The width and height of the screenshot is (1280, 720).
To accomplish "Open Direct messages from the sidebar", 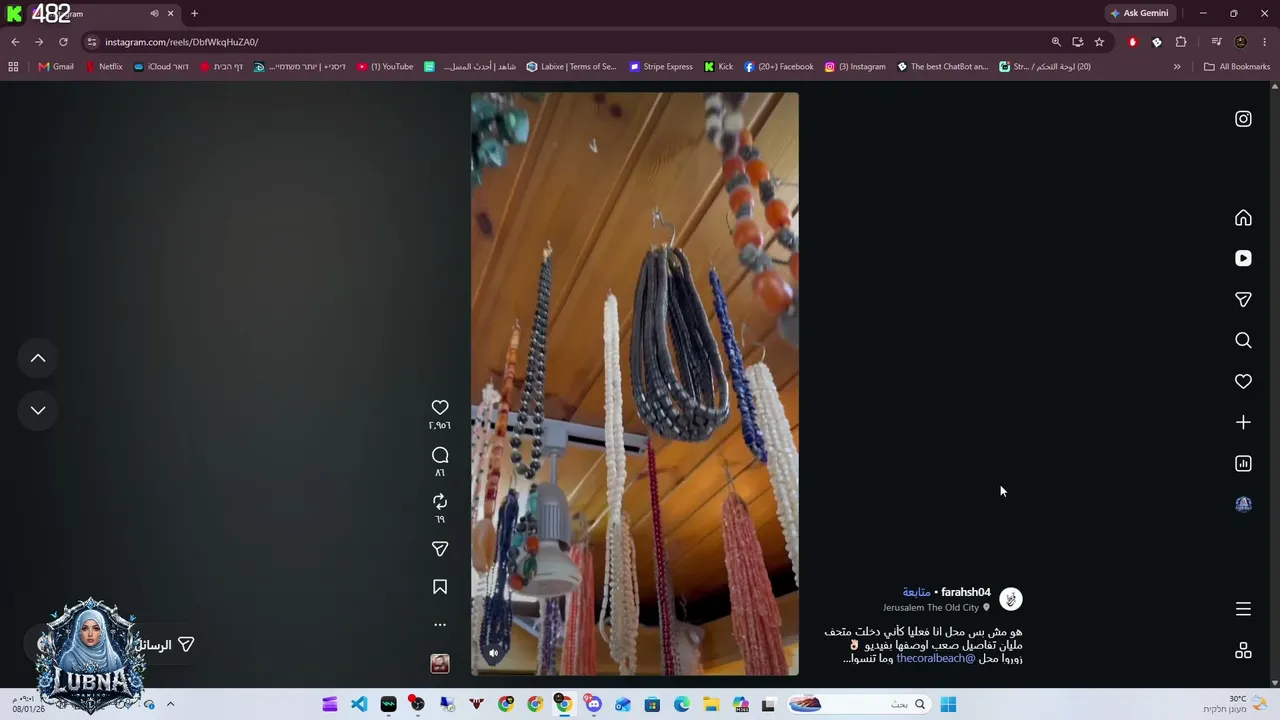I will [x=1243, y=299].
